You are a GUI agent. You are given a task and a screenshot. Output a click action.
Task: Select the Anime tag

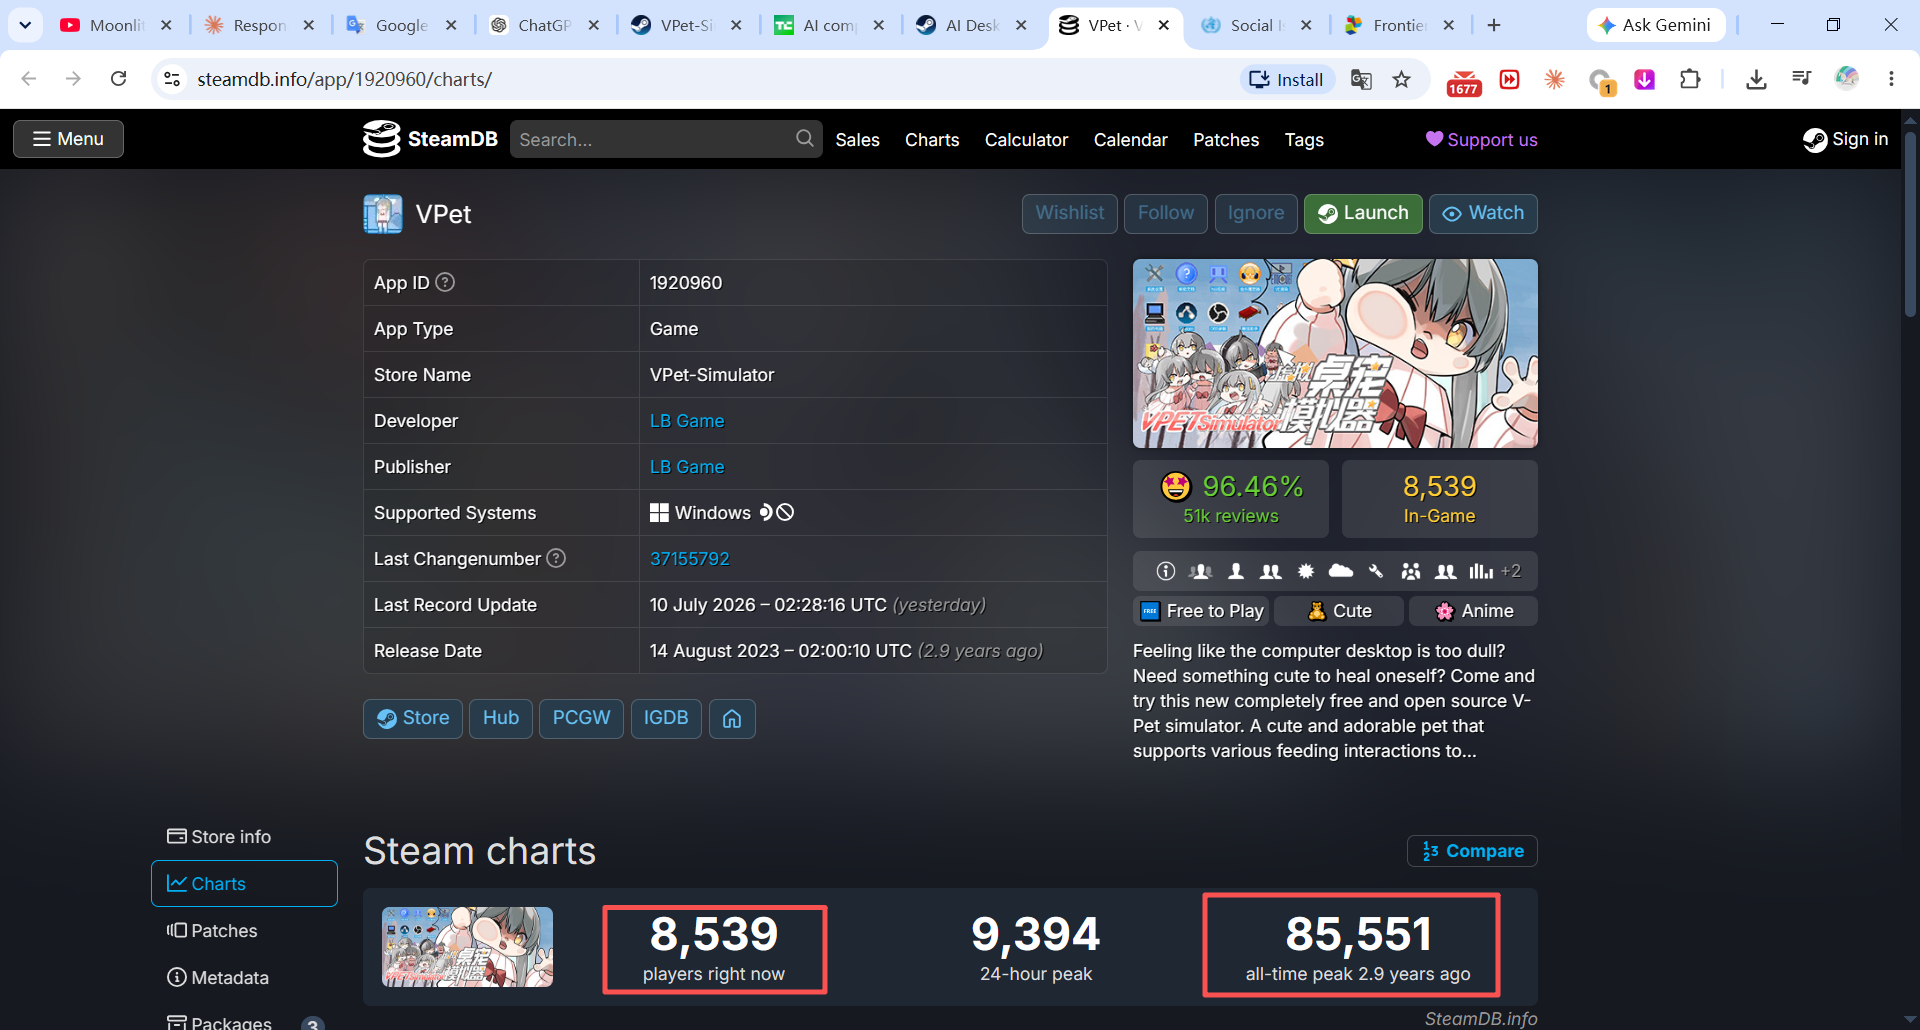coord(1473,611)
